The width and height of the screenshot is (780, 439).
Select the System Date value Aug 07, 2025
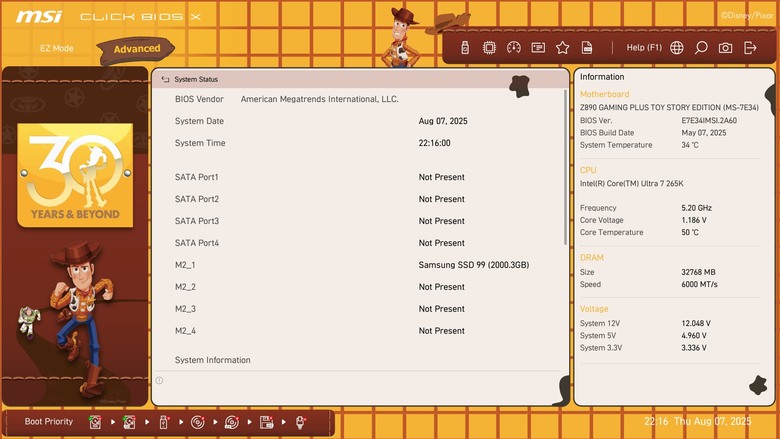[x=443, y=121]
